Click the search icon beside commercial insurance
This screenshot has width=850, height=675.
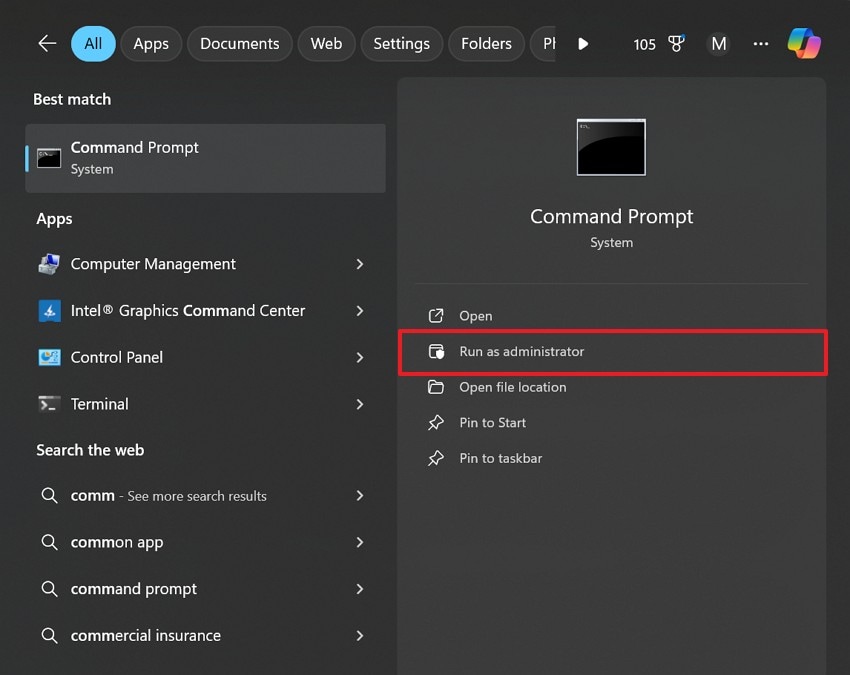click(48, 635)
